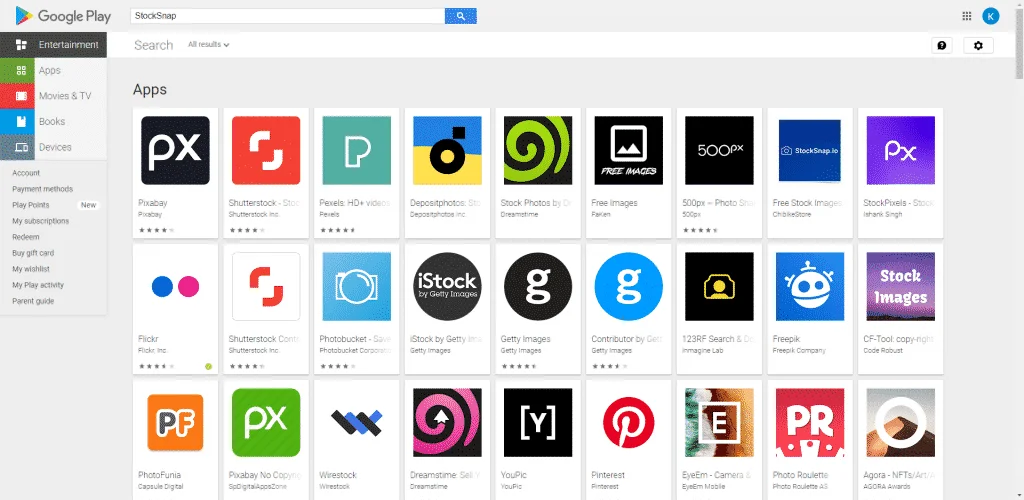Open the Pexels app icon
This screenshot has height=500, width=1024.
pos(357,150)
